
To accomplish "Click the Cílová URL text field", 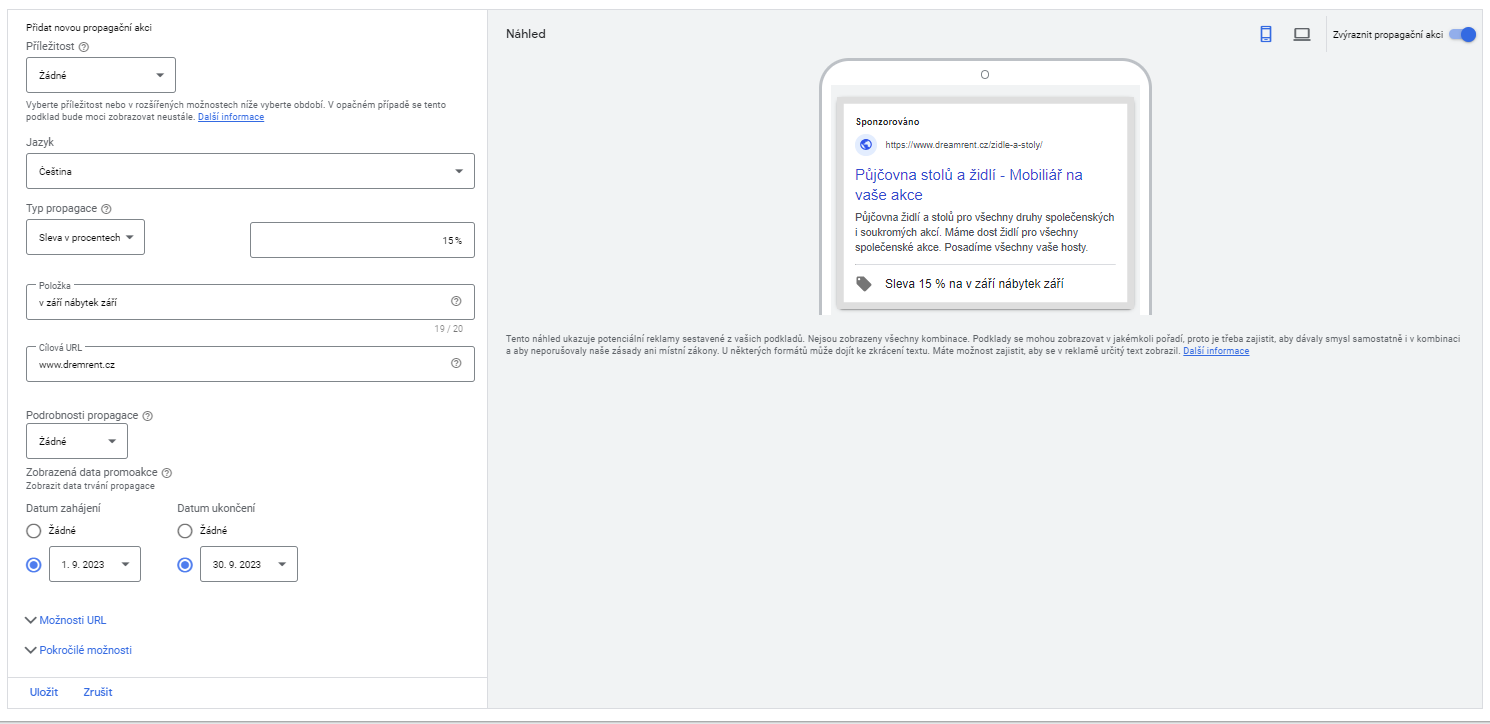I will pos(250,364).
